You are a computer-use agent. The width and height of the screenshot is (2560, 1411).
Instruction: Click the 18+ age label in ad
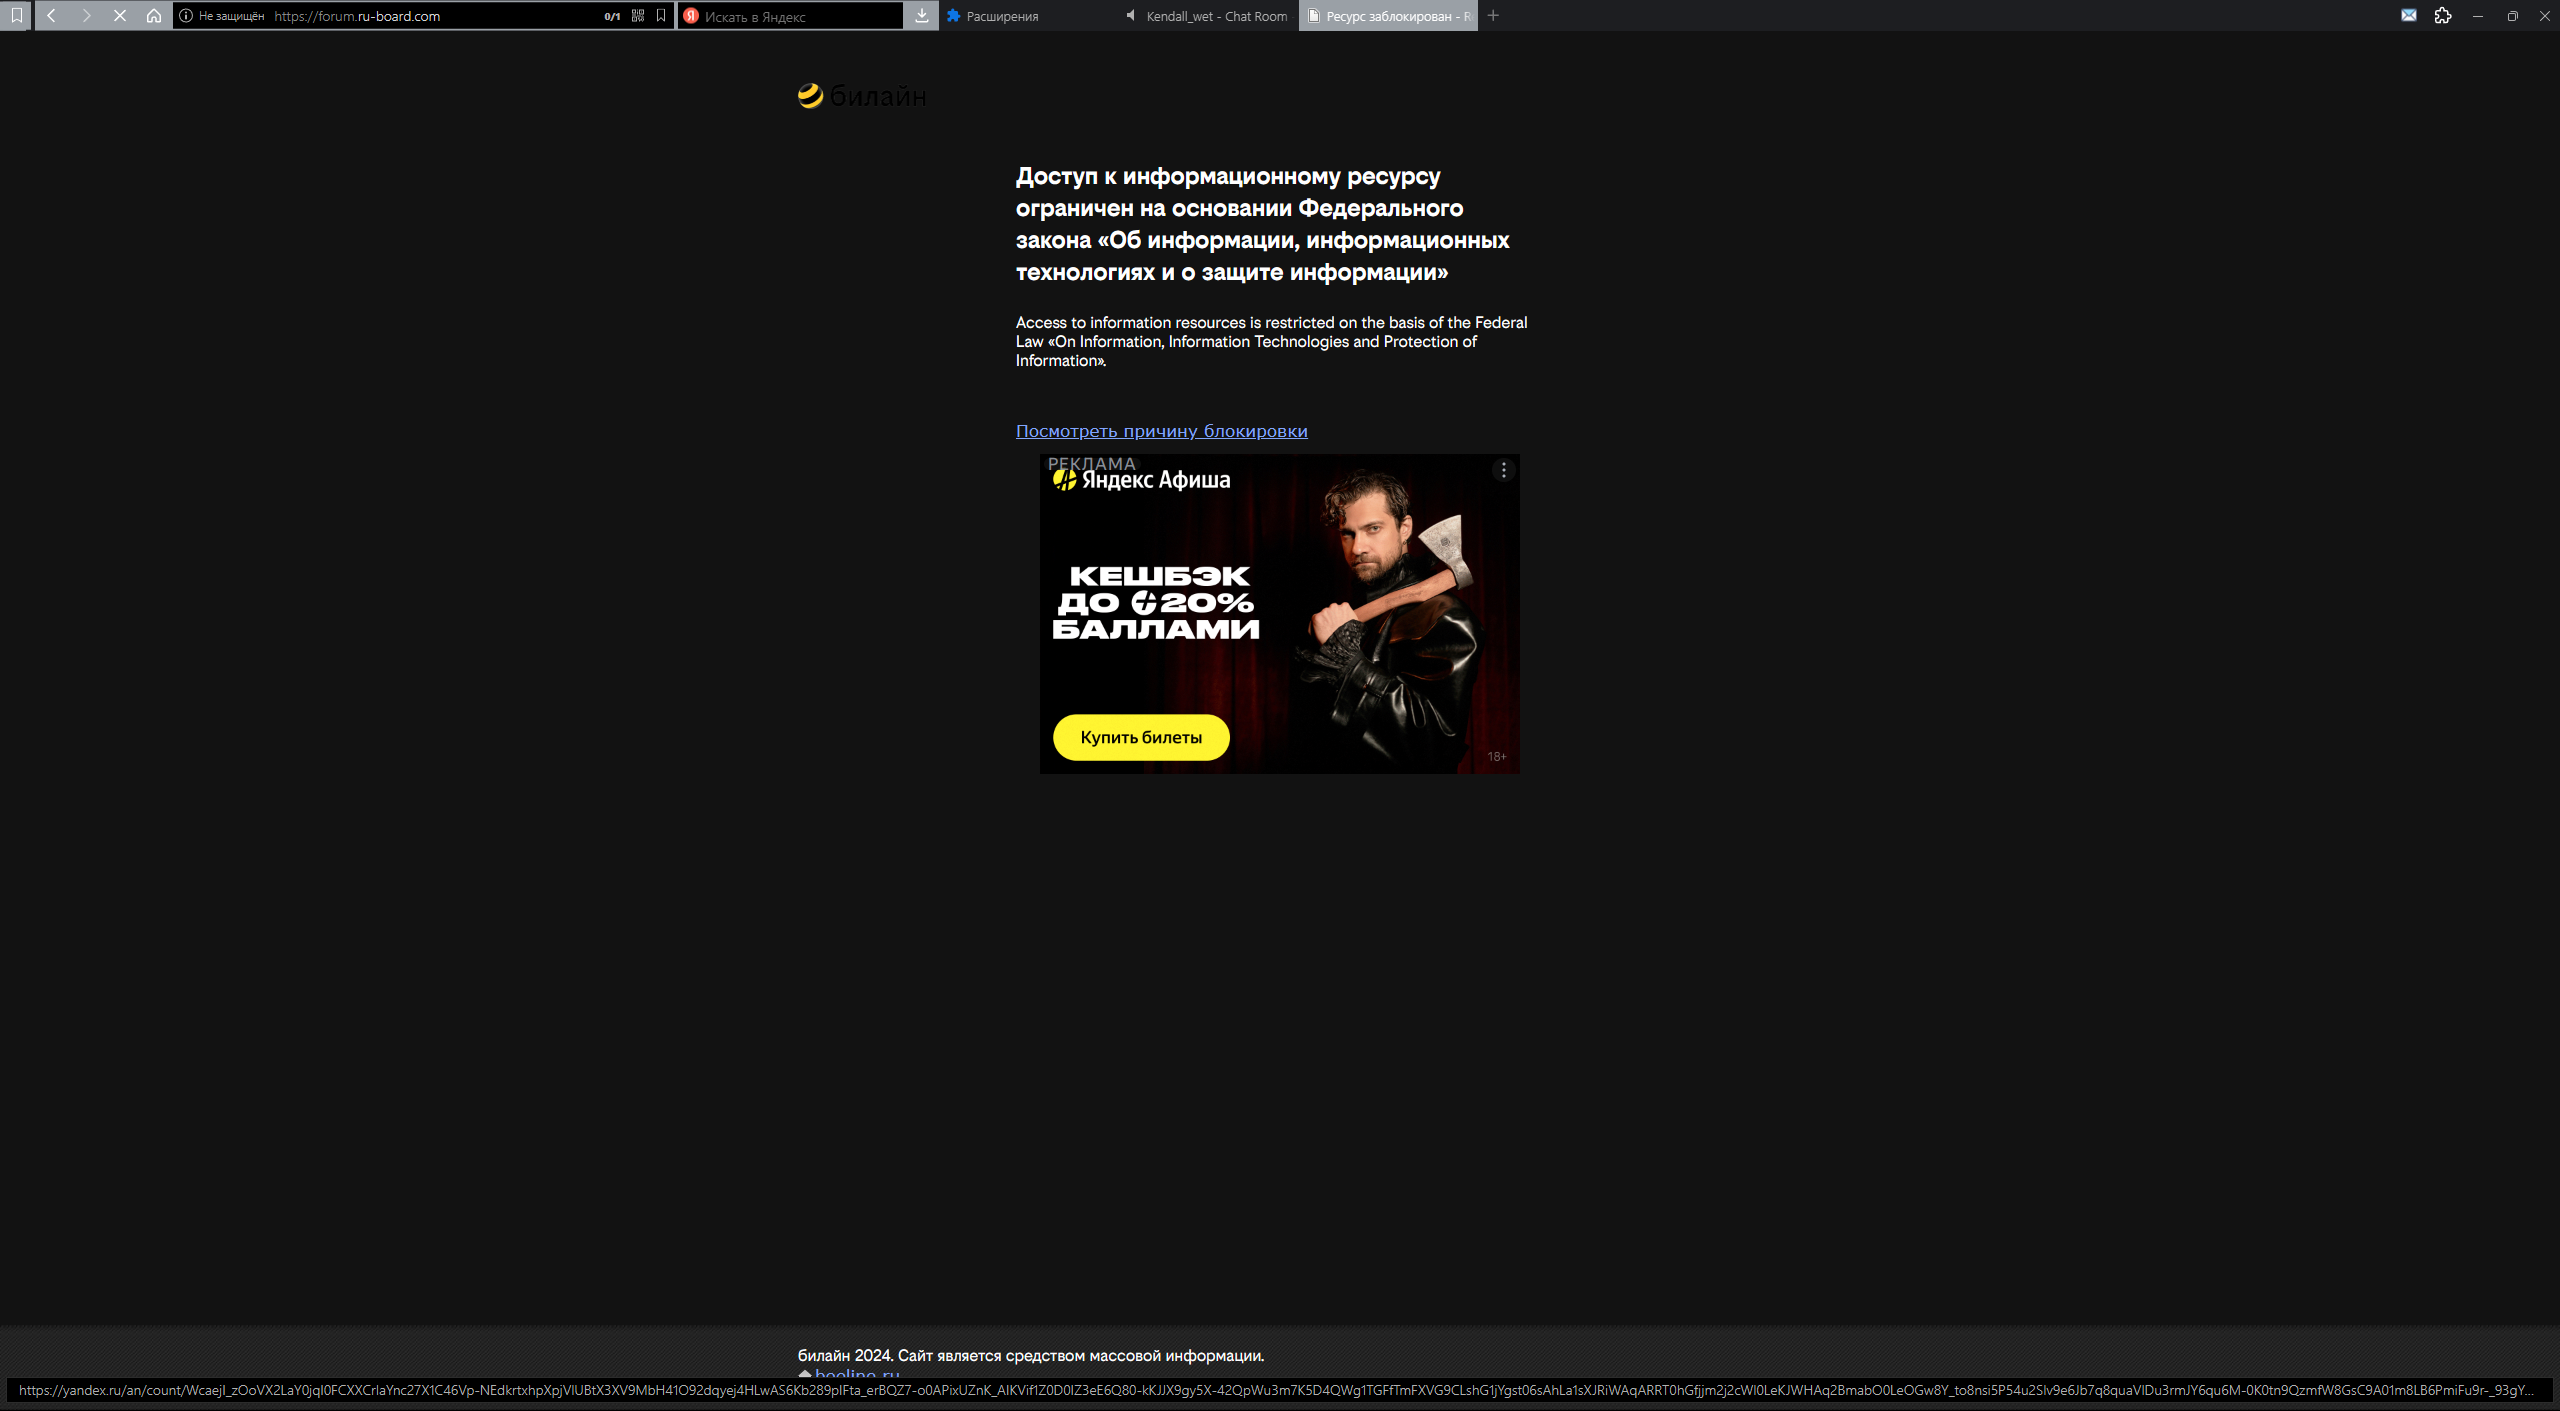[x=1497, y=757]
